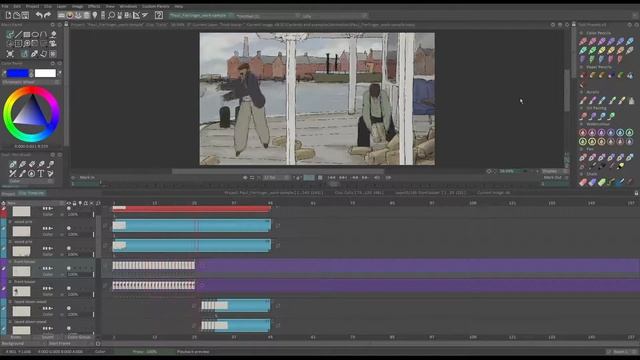The width and height of the screenshot is (640, 360).
Task: Collapse the Color Pencils preset group
Action: click(582, 33)
